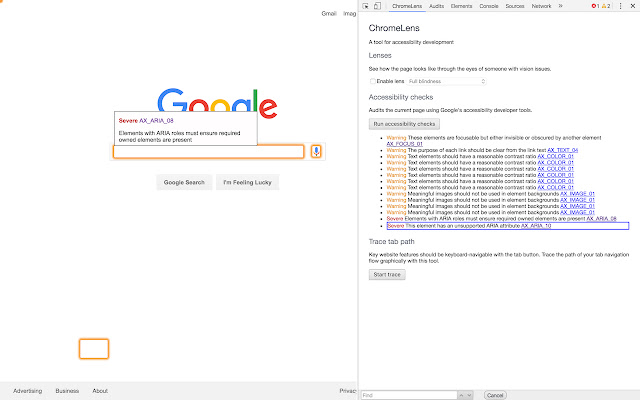The width and height of the screenshot is (640, 400).
Task: Click the Accessibility checks heading
Action: (401, 97)
